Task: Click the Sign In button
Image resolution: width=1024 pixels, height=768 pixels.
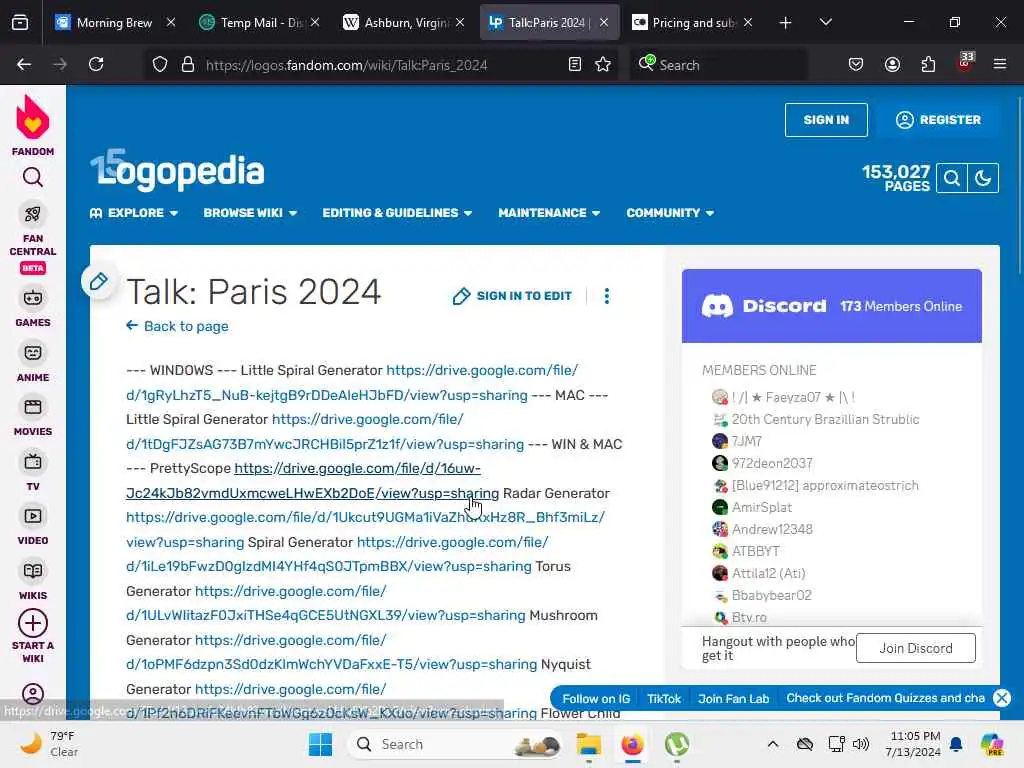Action: [x=826, y=120]
